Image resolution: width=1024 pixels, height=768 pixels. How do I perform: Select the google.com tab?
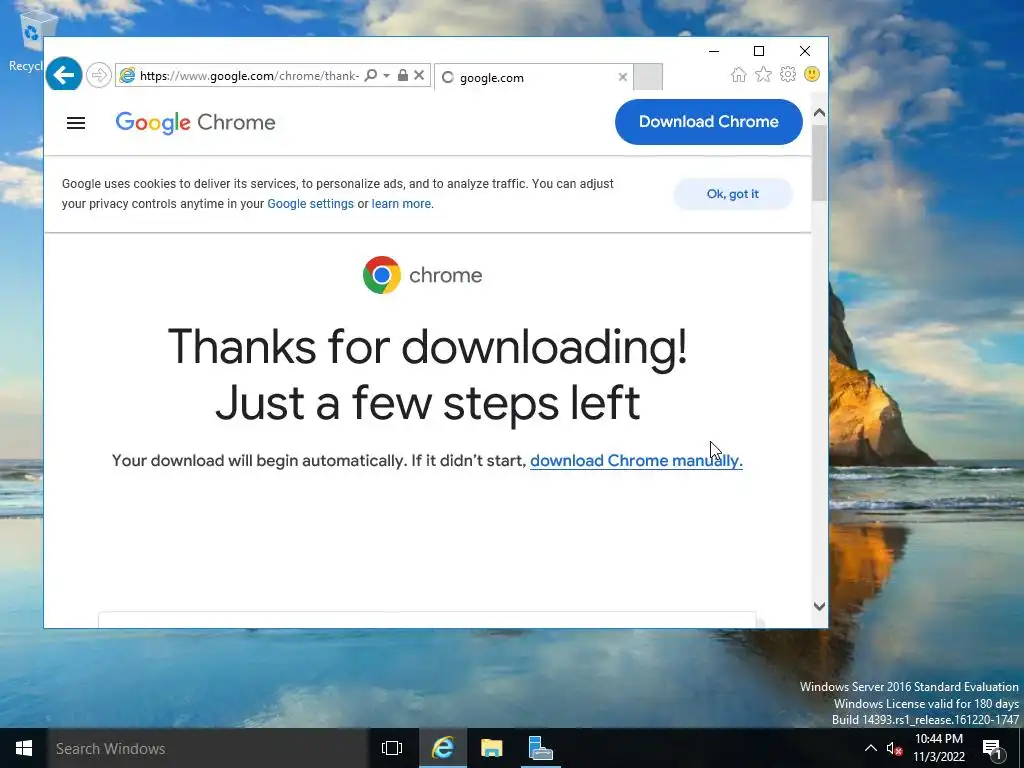point(534,77)
